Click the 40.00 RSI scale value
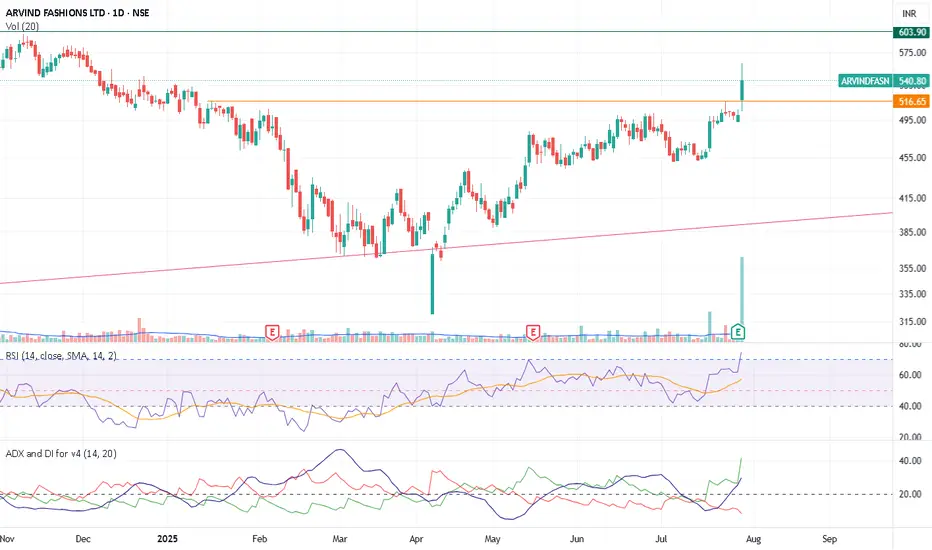Image resolution: width=932 pixels, height=550 pixels. click(x=910, y=406)
